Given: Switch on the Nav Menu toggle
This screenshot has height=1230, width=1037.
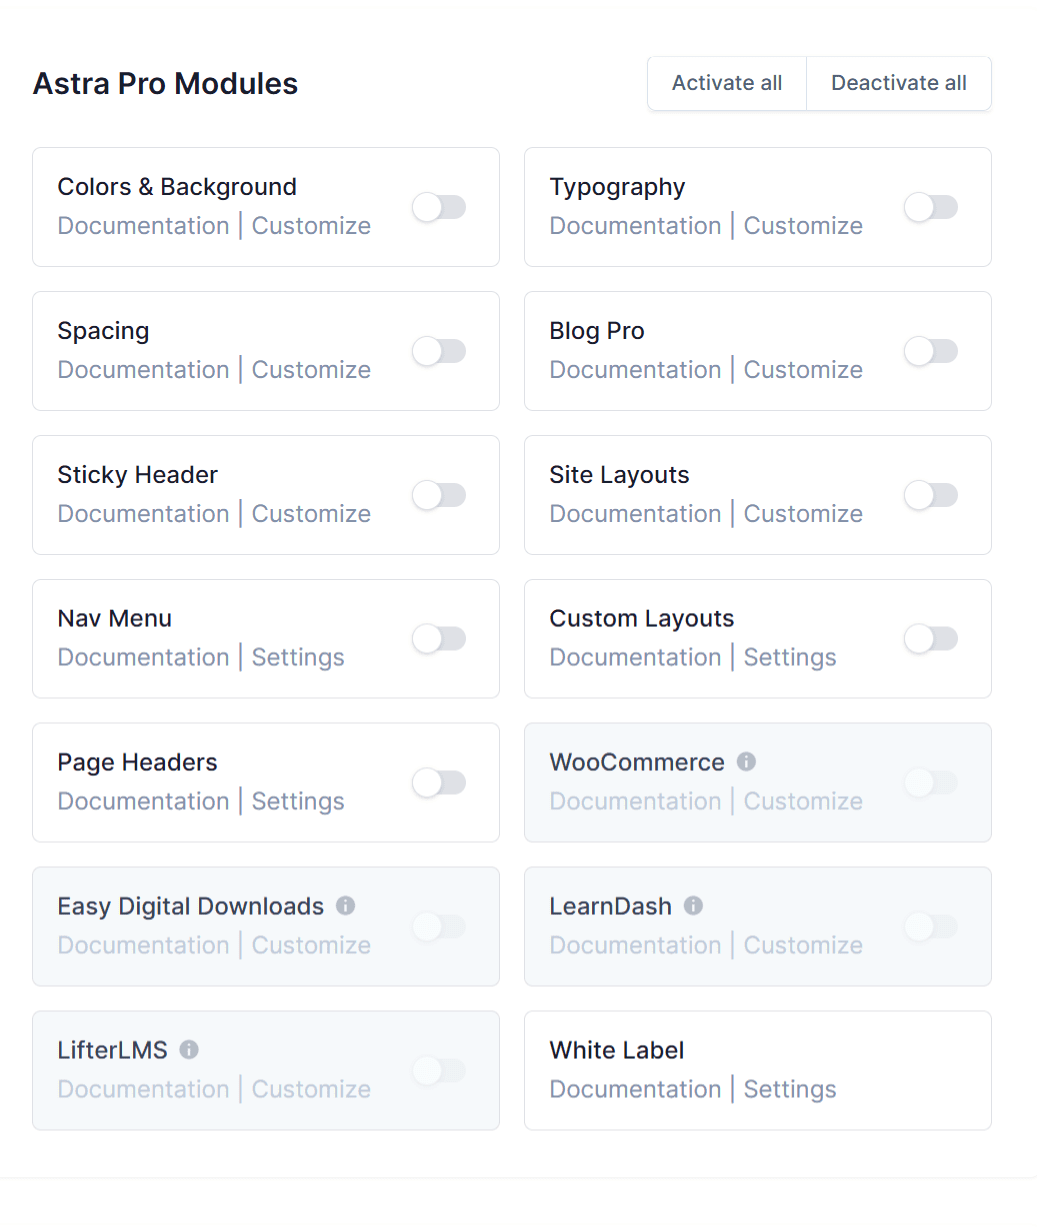Looking at the screenshot, I should (x=439, y=639).
